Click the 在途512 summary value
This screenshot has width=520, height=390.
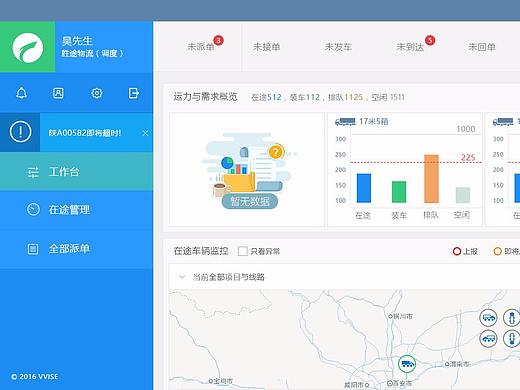266,97
